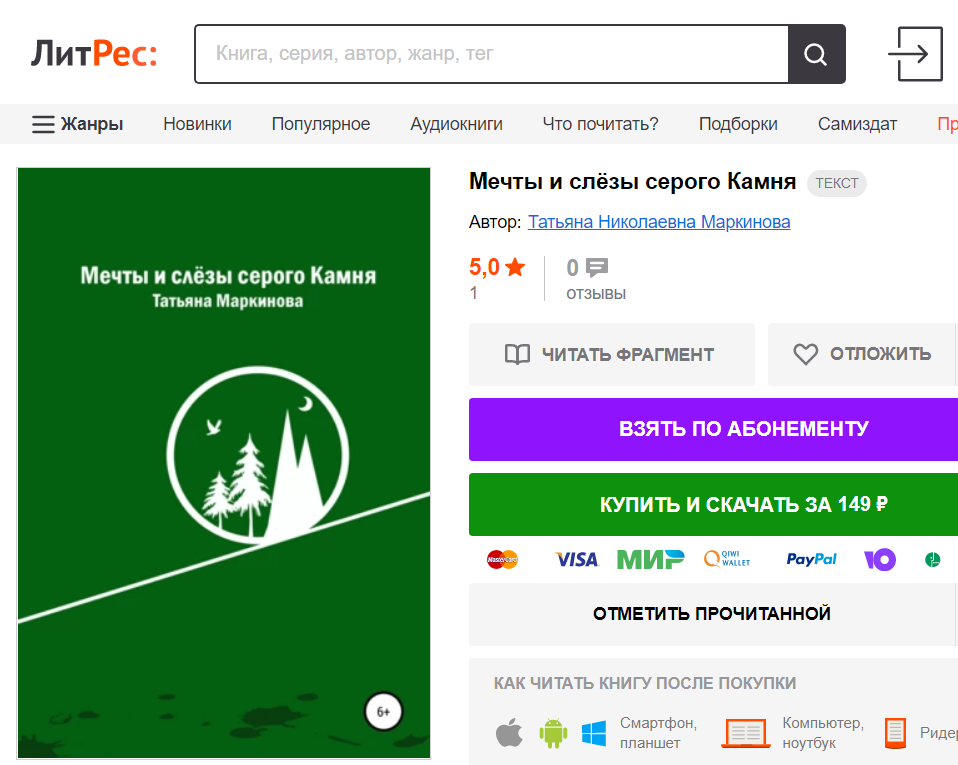Open reviews via speech bubble icon

pos(597,268)
